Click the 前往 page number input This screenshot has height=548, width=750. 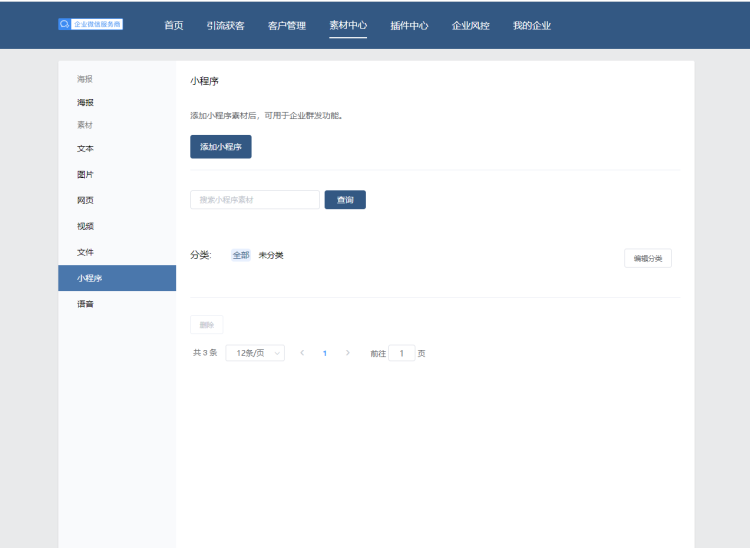(x=401, y=353)
